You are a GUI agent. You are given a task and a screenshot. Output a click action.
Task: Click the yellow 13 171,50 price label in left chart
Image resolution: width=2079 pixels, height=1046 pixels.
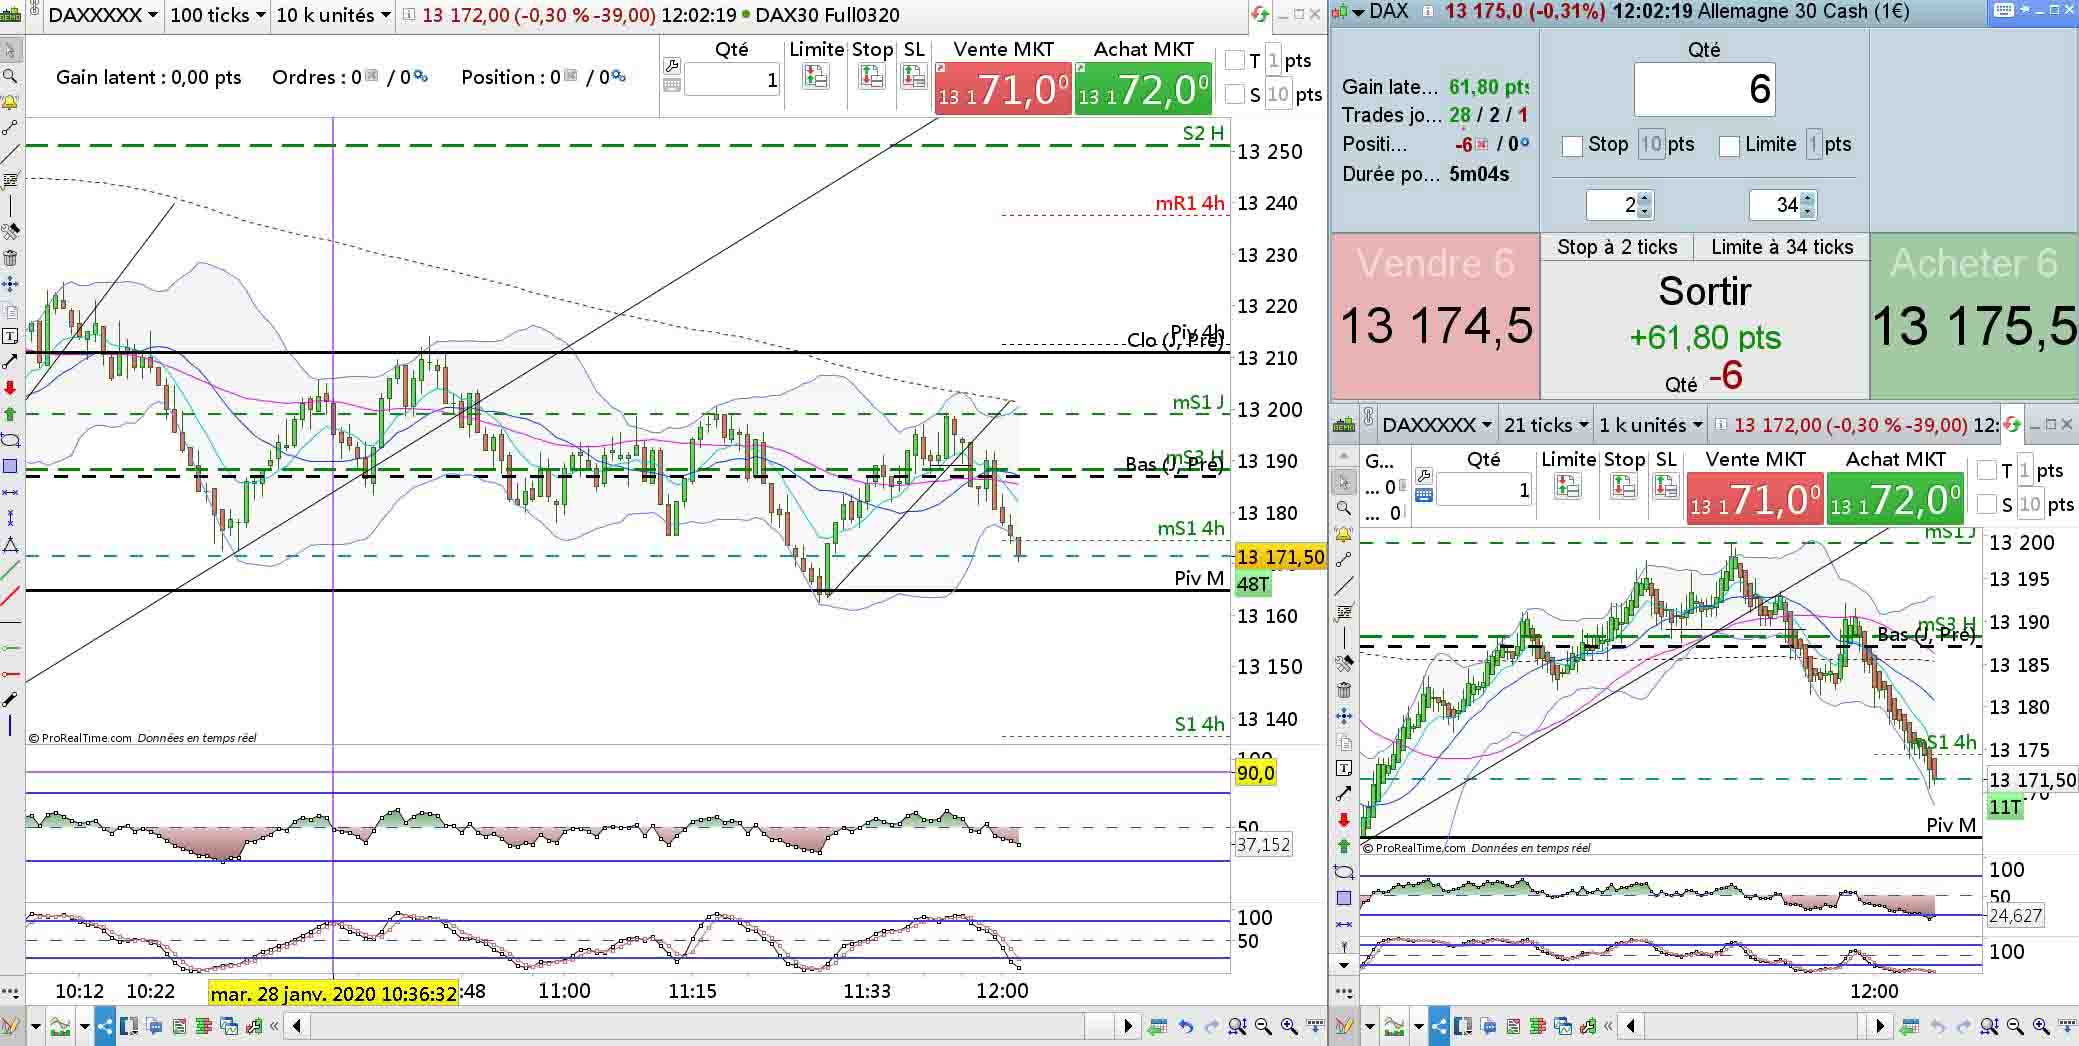(1281, 558)
